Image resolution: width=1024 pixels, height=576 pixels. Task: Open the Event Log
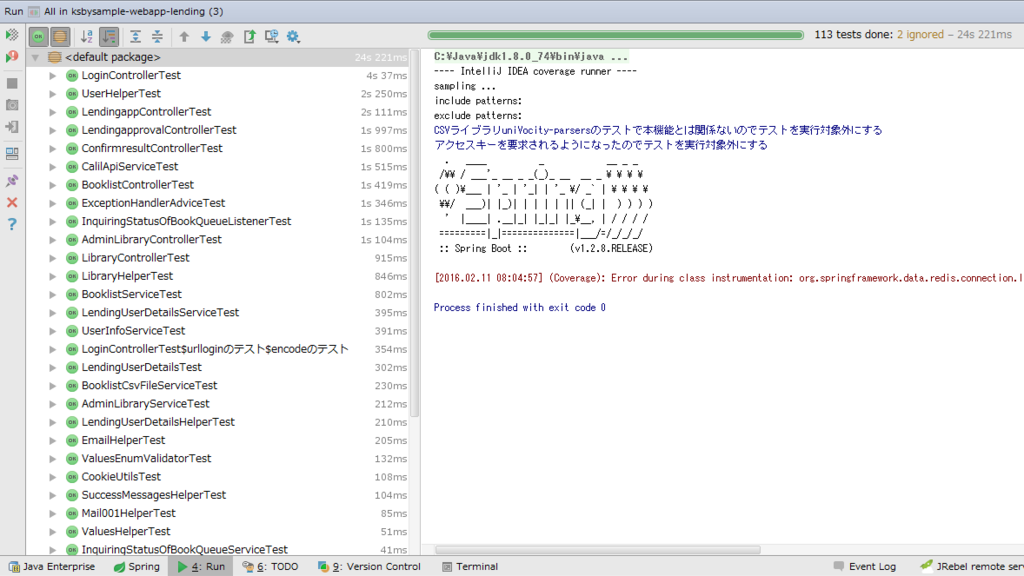click(865, 567)
